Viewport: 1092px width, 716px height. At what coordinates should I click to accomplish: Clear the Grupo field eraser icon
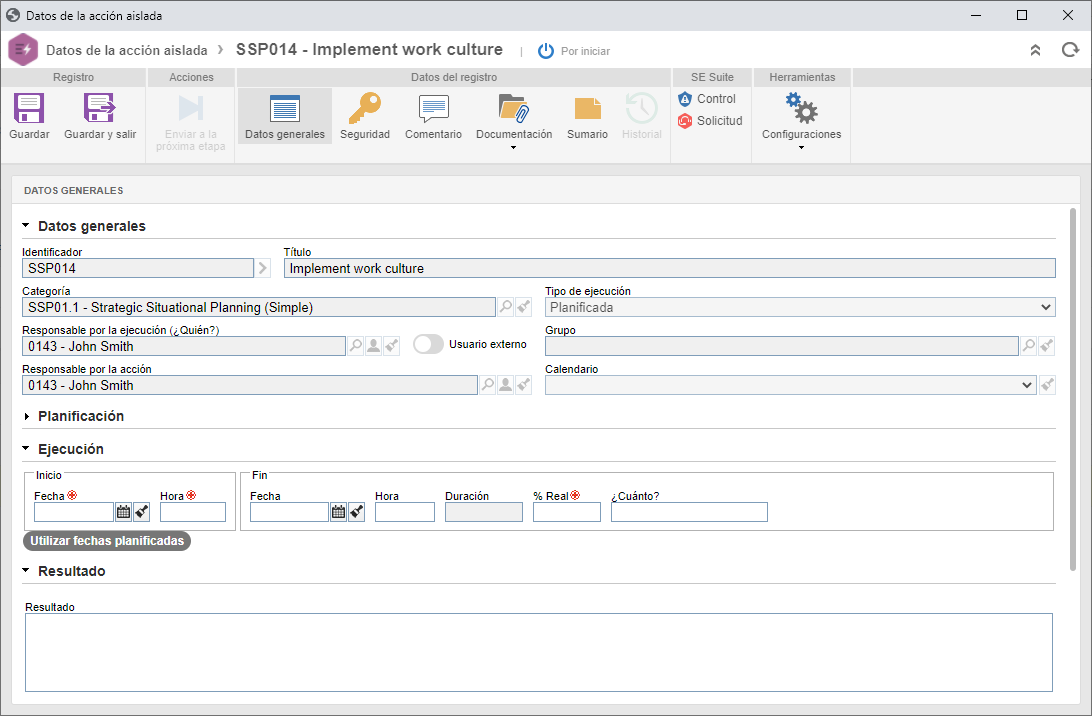pyautogui.click(x=1046, y=345)
